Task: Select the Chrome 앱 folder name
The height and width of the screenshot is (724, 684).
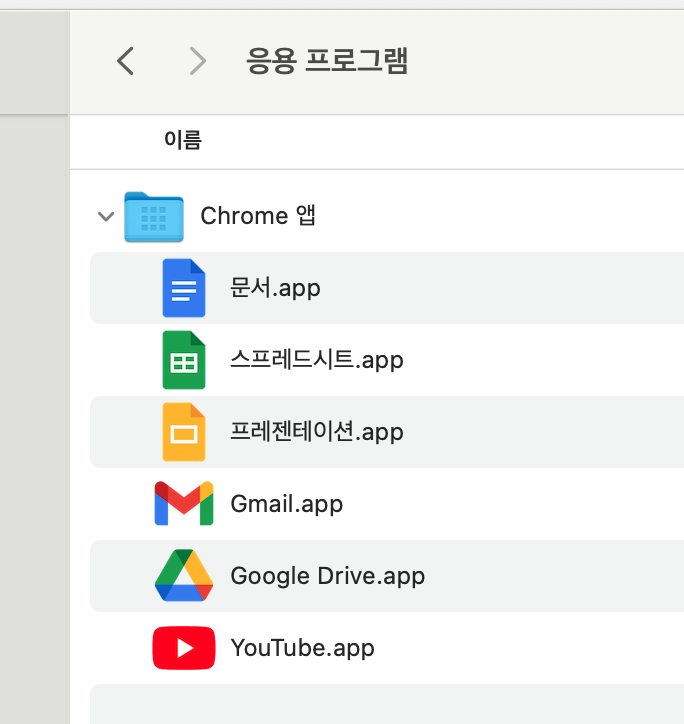Action: [x=258, y=216]
